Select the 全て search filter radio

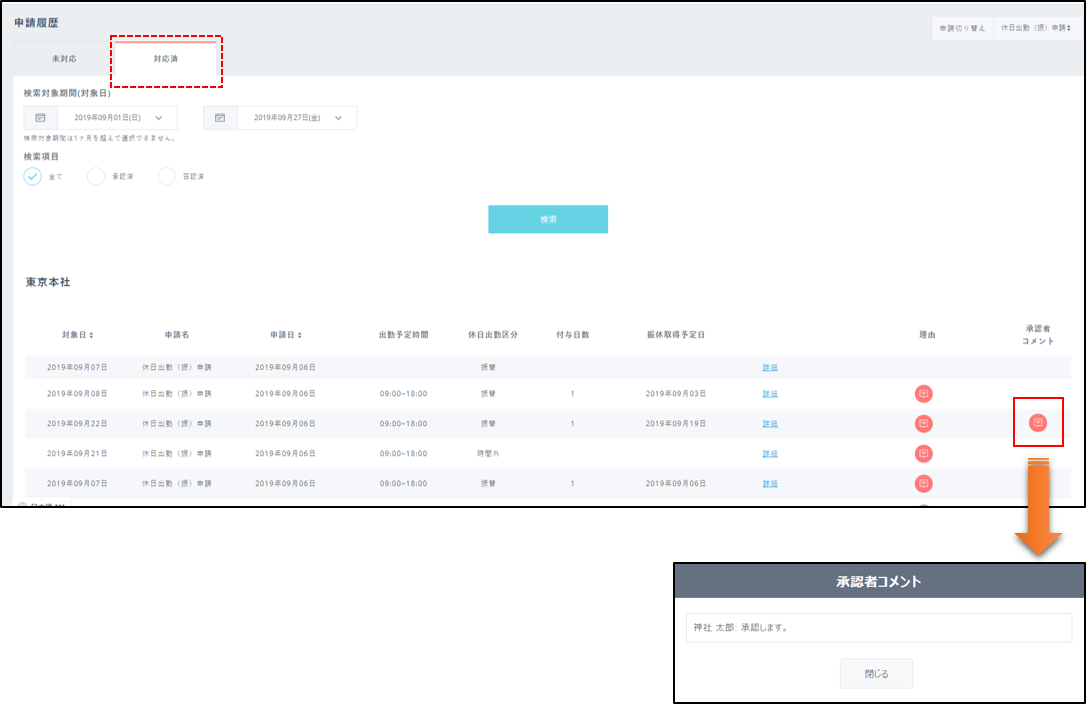[33, 176]
